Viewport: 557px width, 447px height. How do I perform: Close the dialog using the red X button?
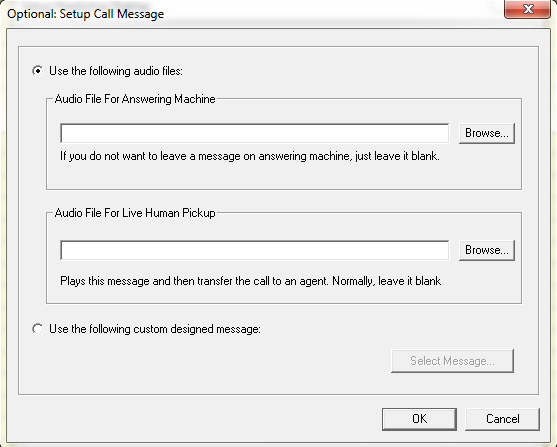(x=528, y=9)
